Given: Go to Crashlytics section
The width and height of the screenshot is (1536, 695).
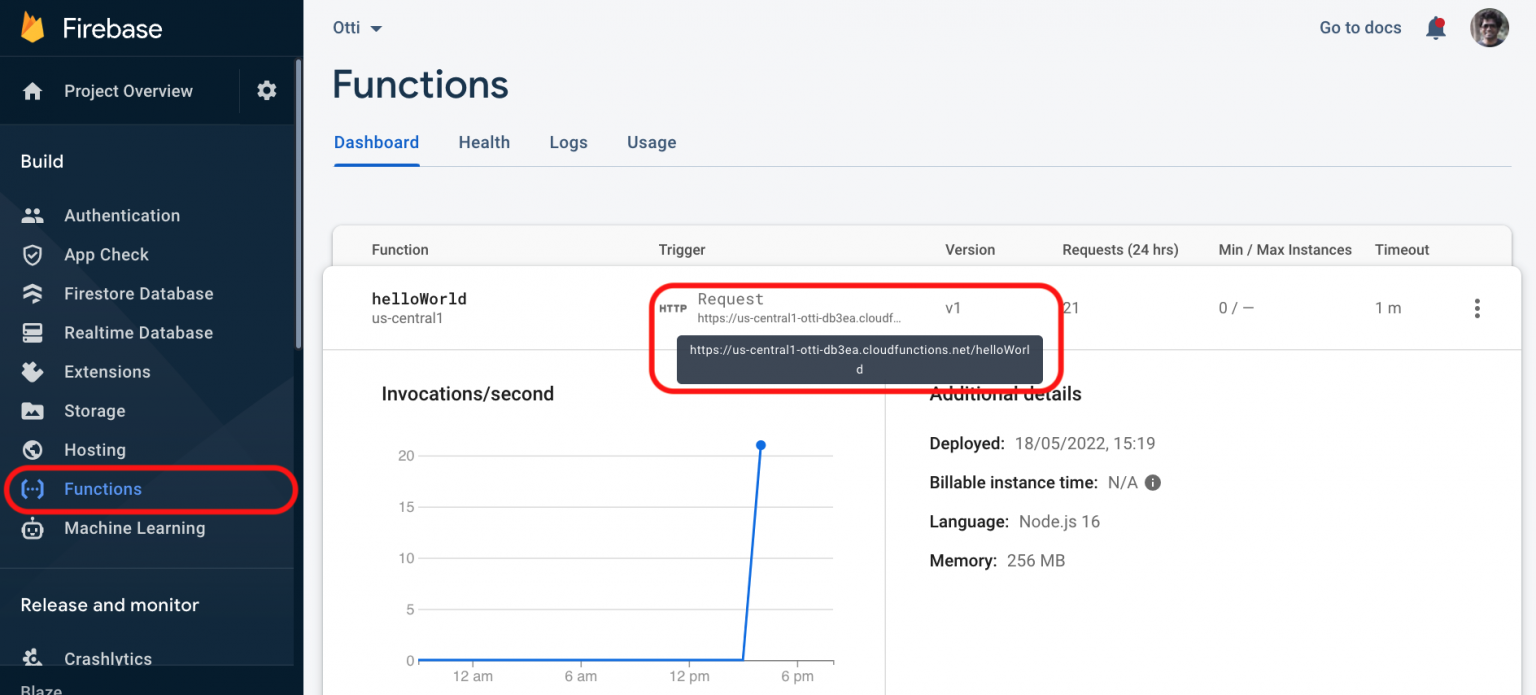Looking at the screenshot, I should [108, 658].
